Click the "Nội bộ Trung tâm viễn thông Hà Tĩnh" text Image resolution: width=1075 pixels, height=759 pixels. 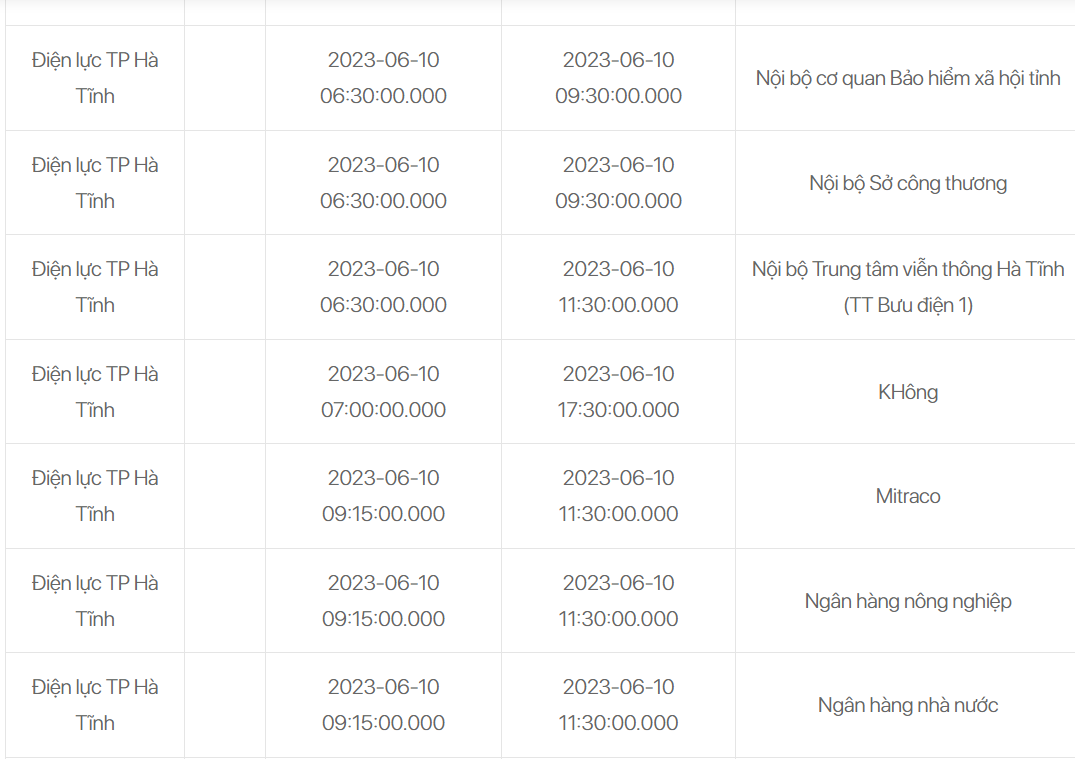[907, 269]
